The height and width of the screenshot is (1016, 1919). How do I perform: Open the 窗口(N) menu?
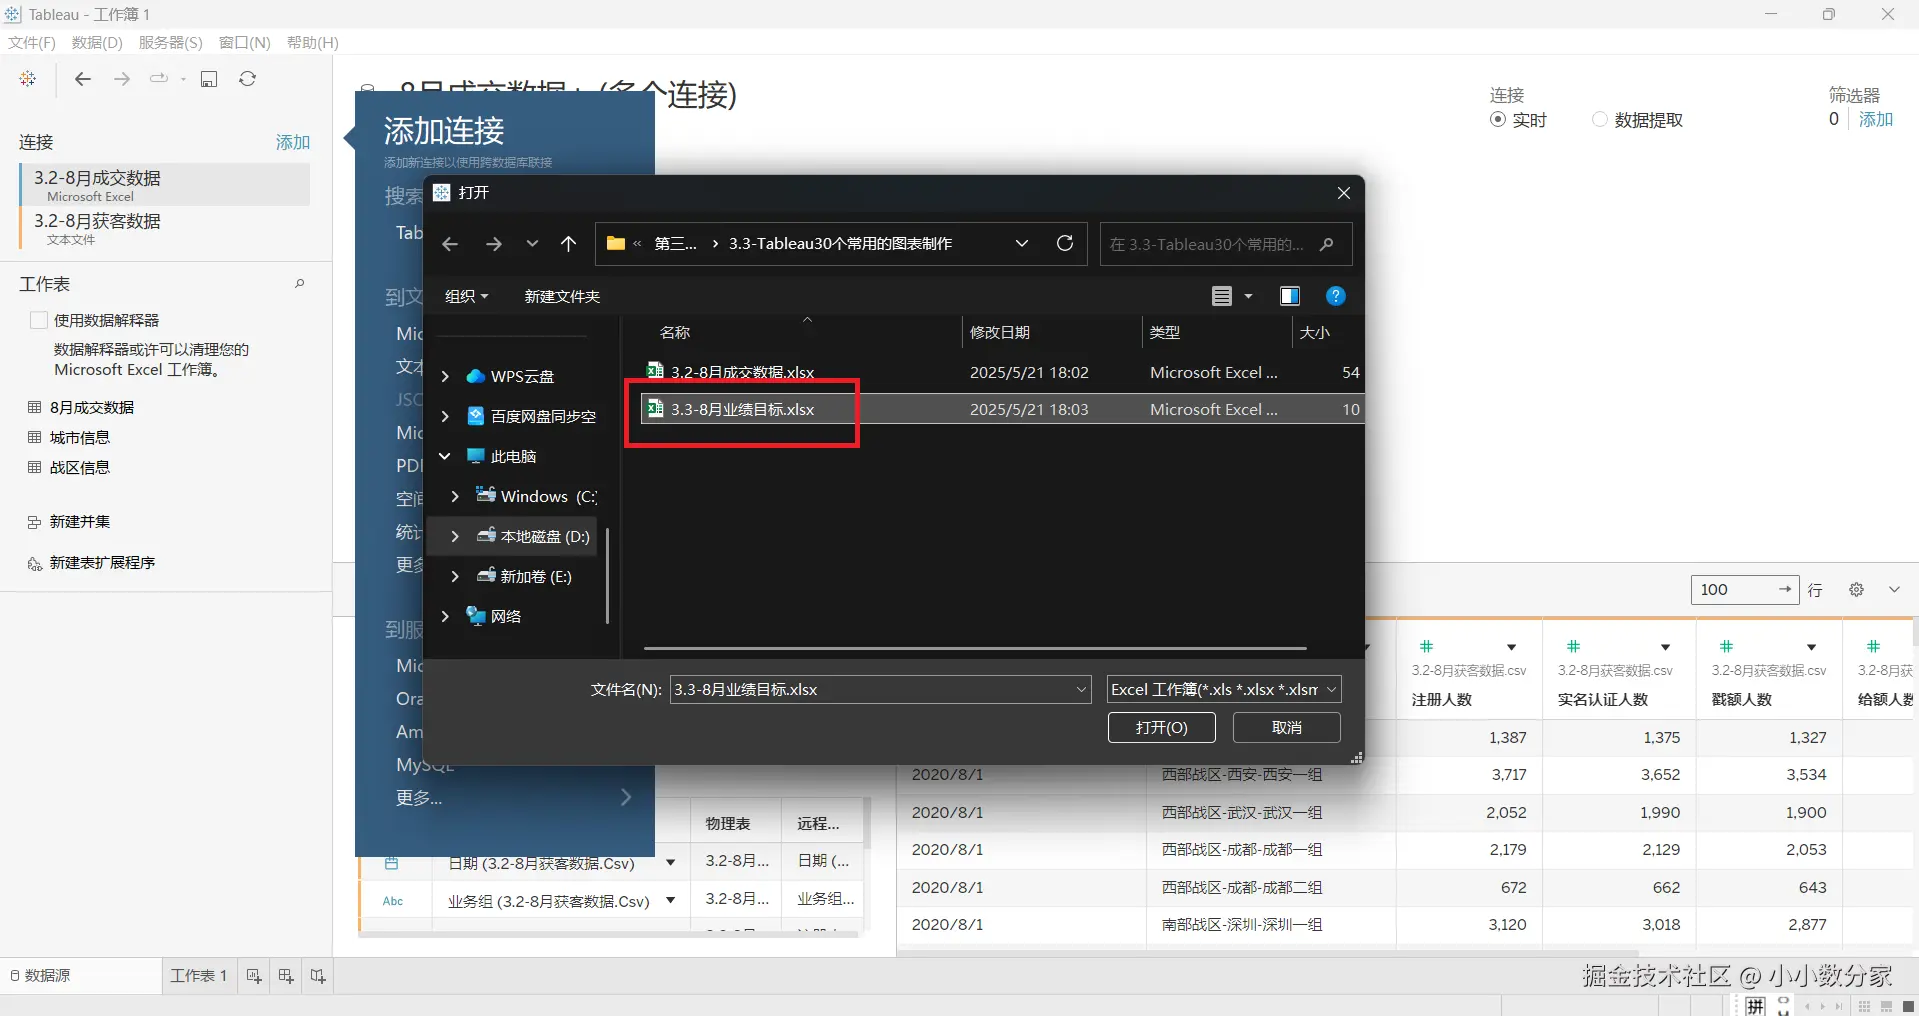click(x=245, y=43)
